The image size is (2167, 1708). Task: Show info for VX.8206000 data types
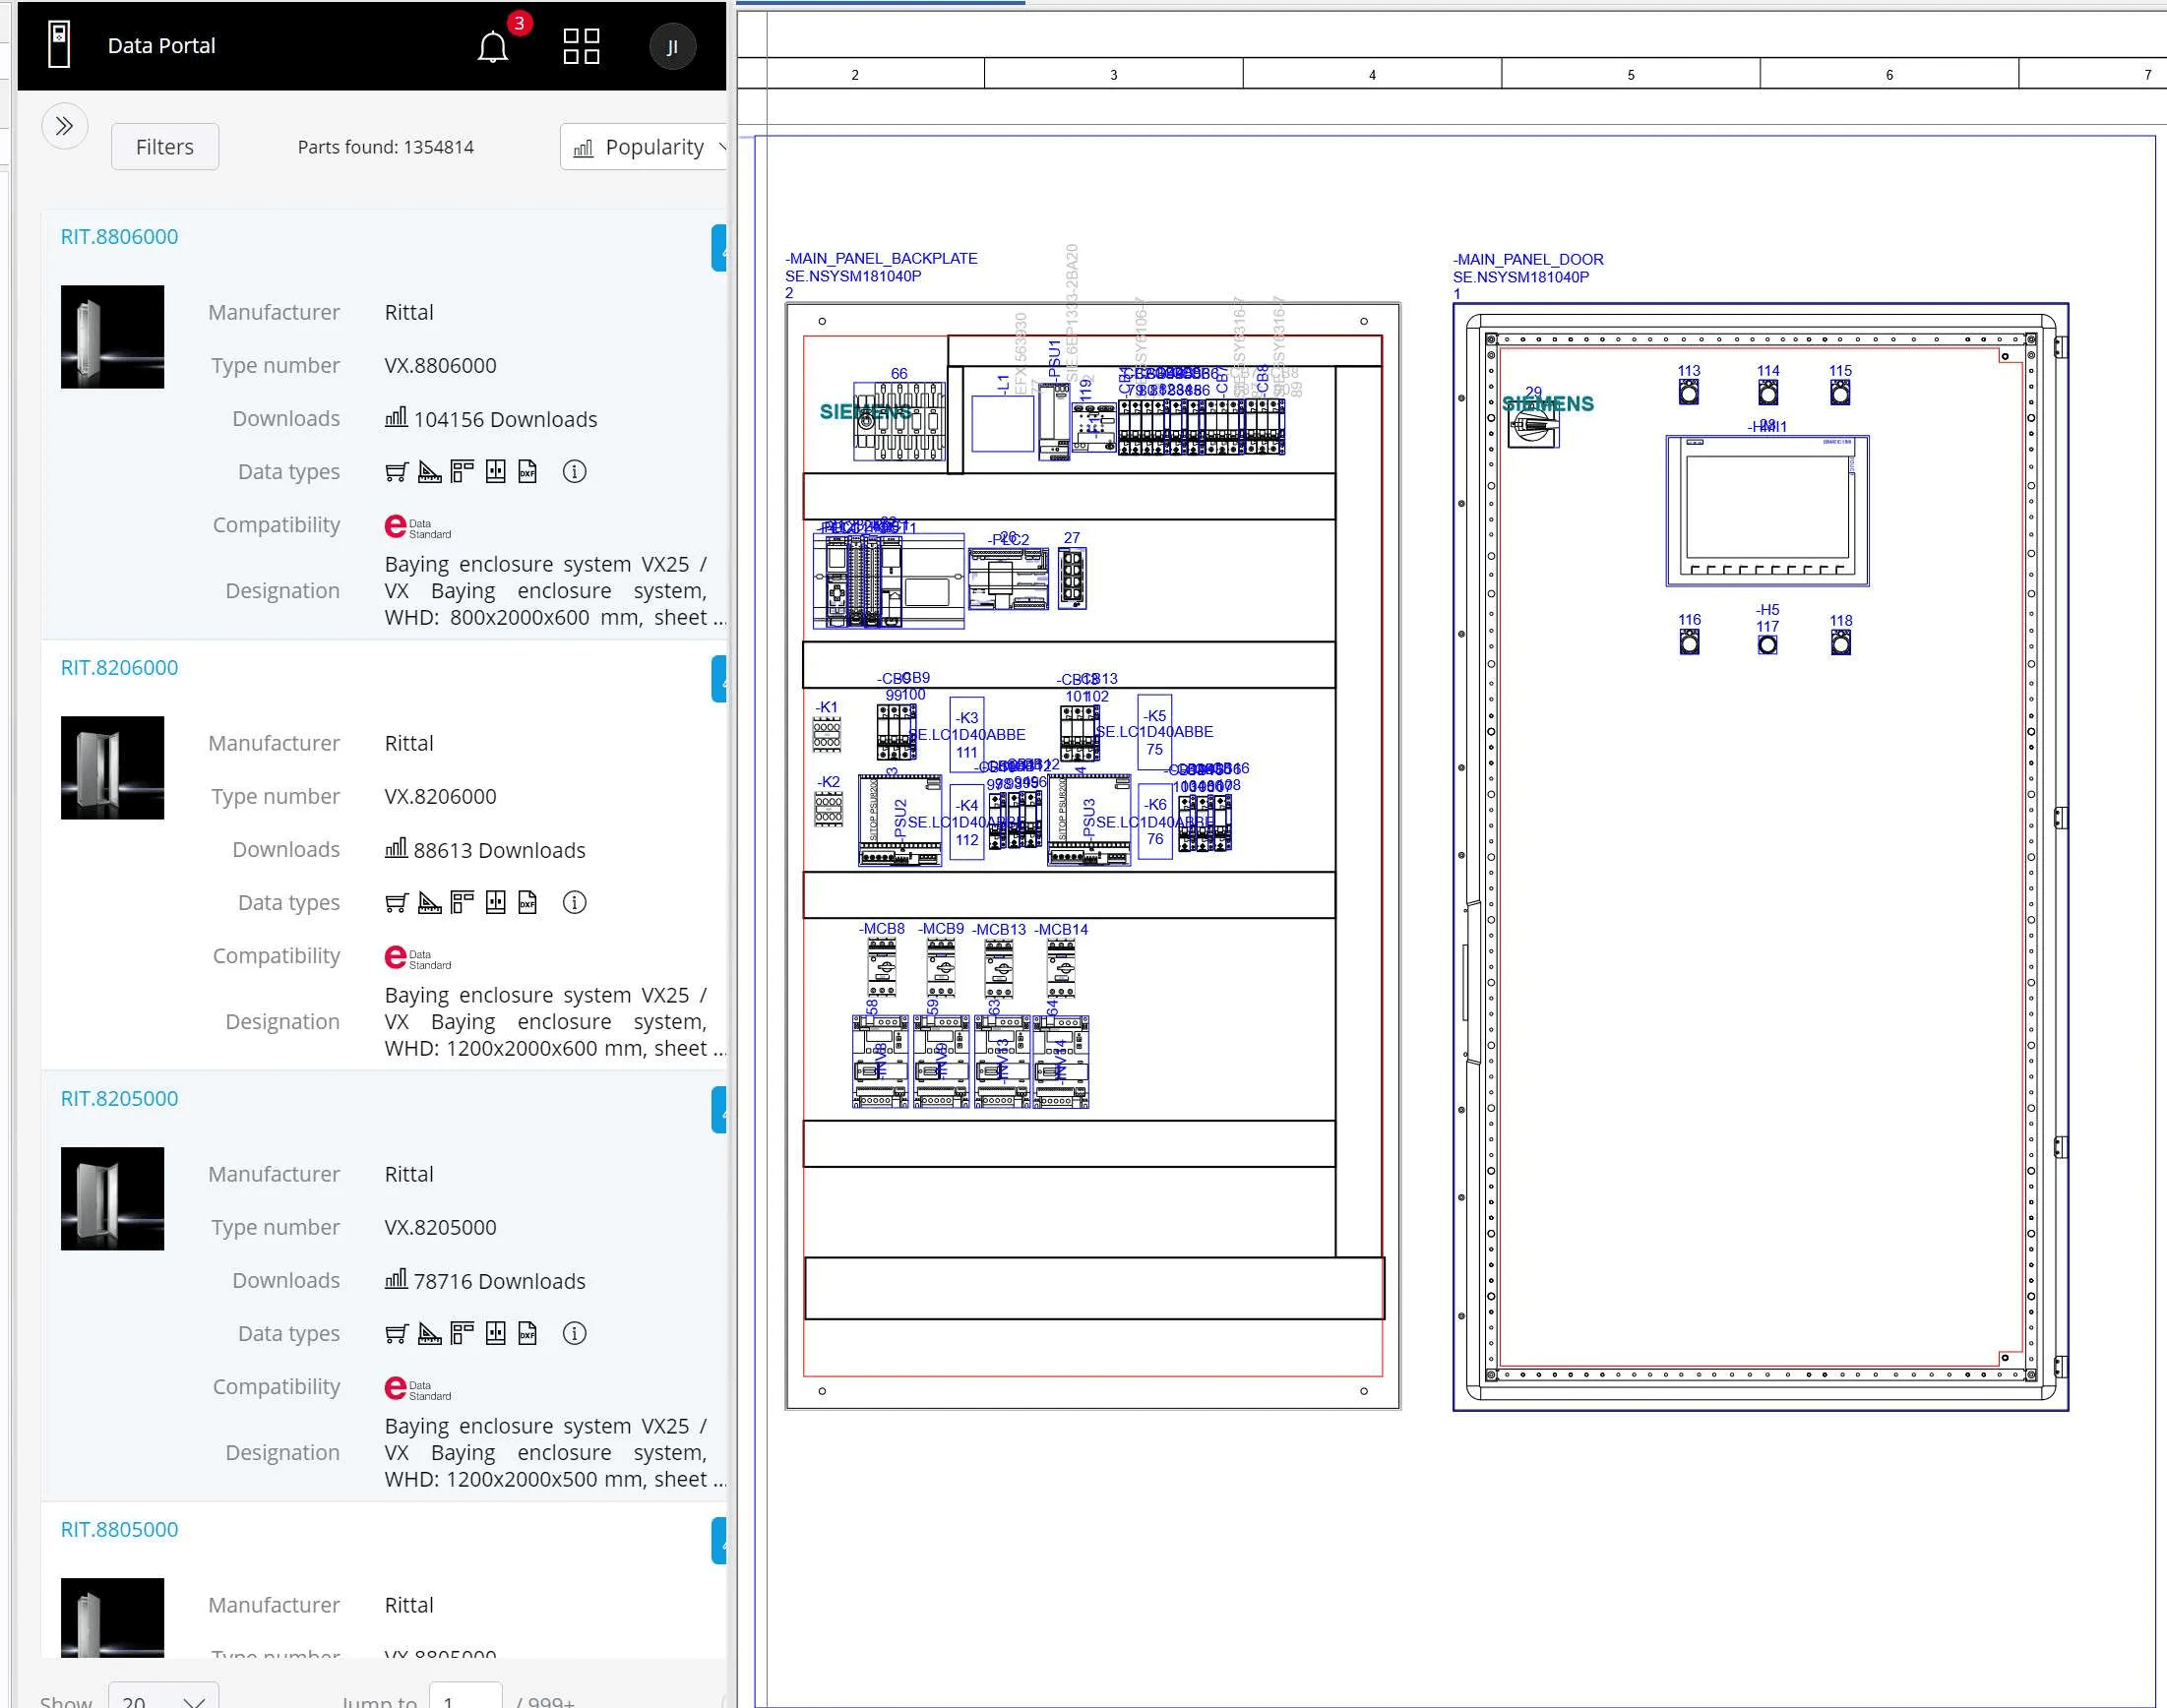point(574,903)
